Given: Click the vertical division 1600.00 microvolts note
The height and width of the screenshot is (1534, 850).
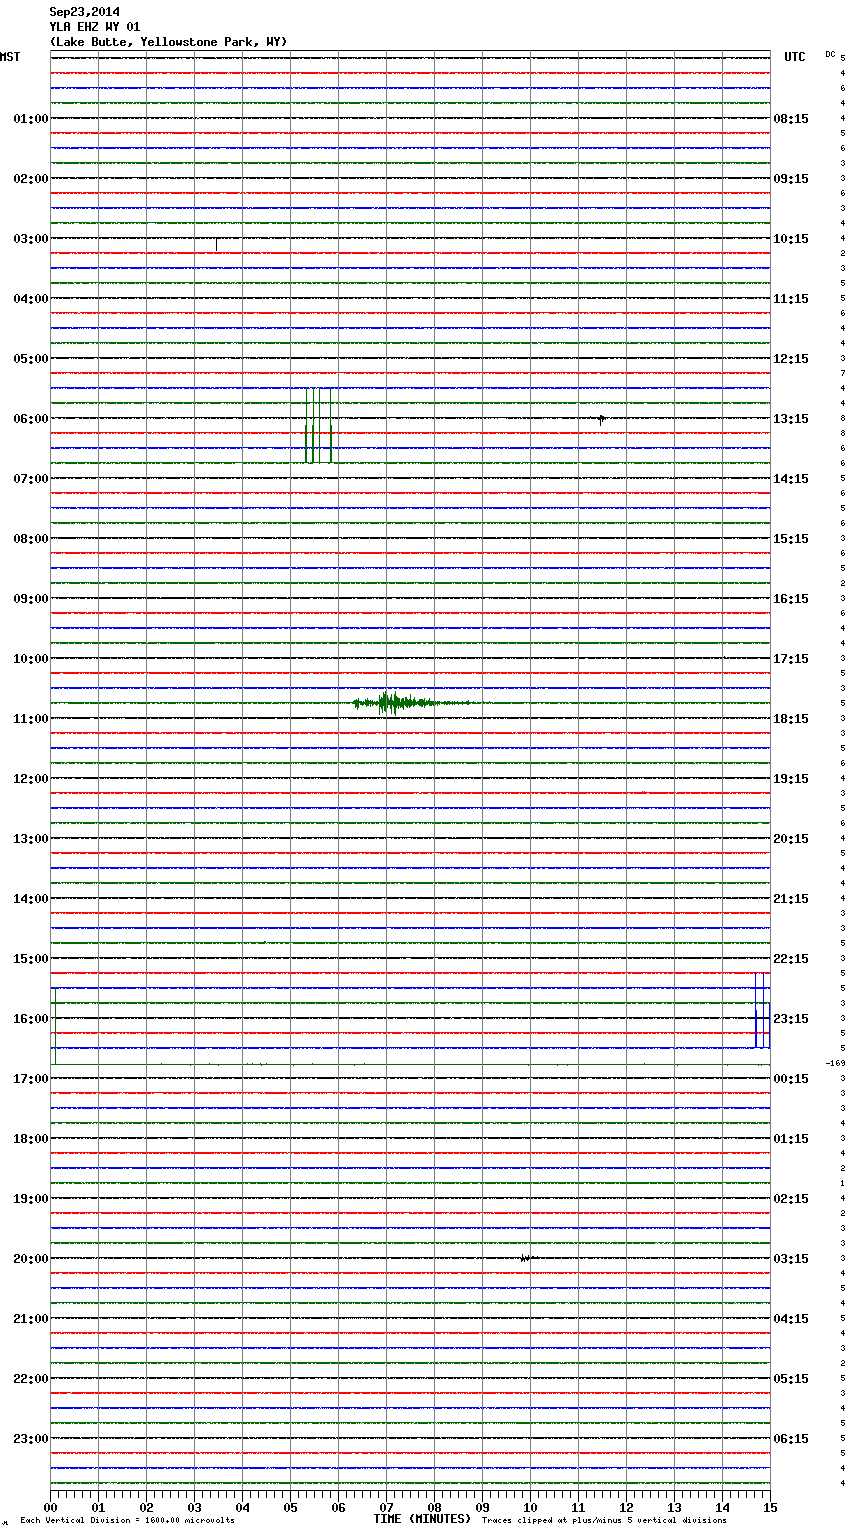Looking at the screenshot, I should pos(127,1521).
